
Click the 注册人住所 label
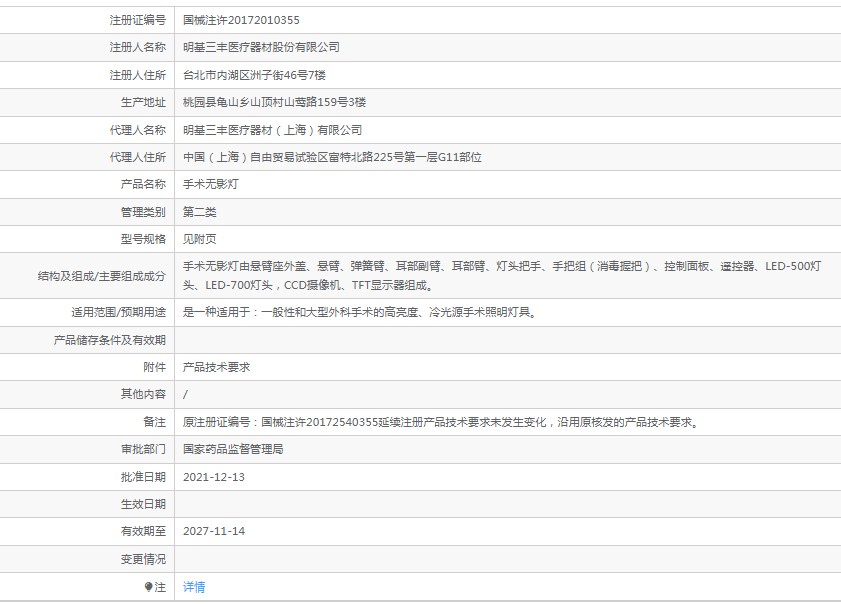[x=138, y=75]
